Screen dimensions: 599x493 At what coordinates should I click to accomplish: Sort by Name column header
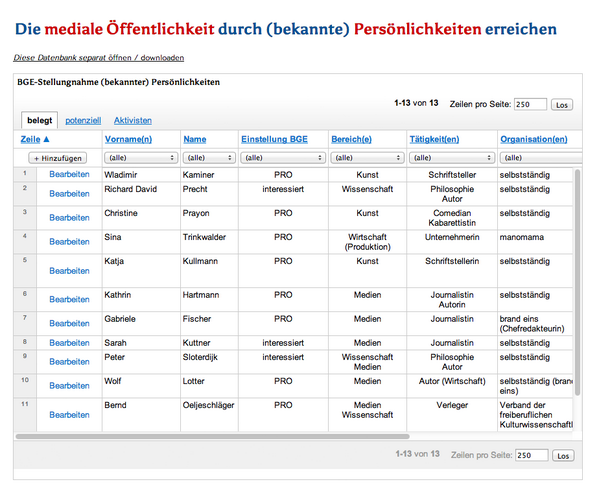click(x=195, y=139)
